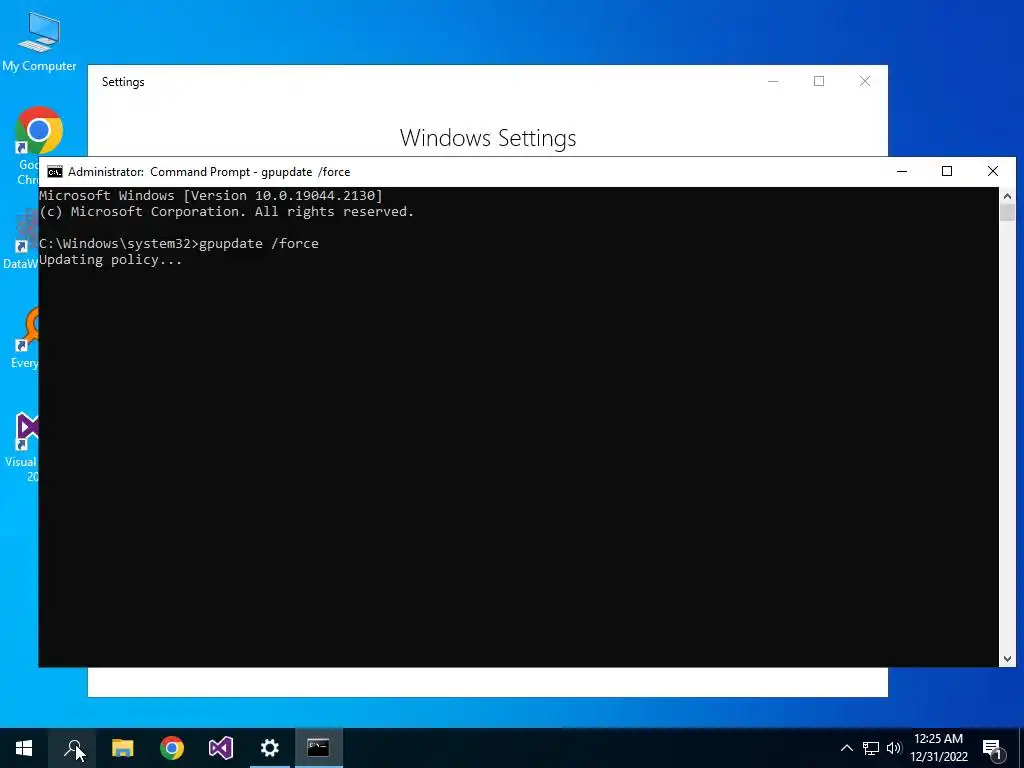
Task: Click the 'gpupdate /force' command text
Action: 259,244
